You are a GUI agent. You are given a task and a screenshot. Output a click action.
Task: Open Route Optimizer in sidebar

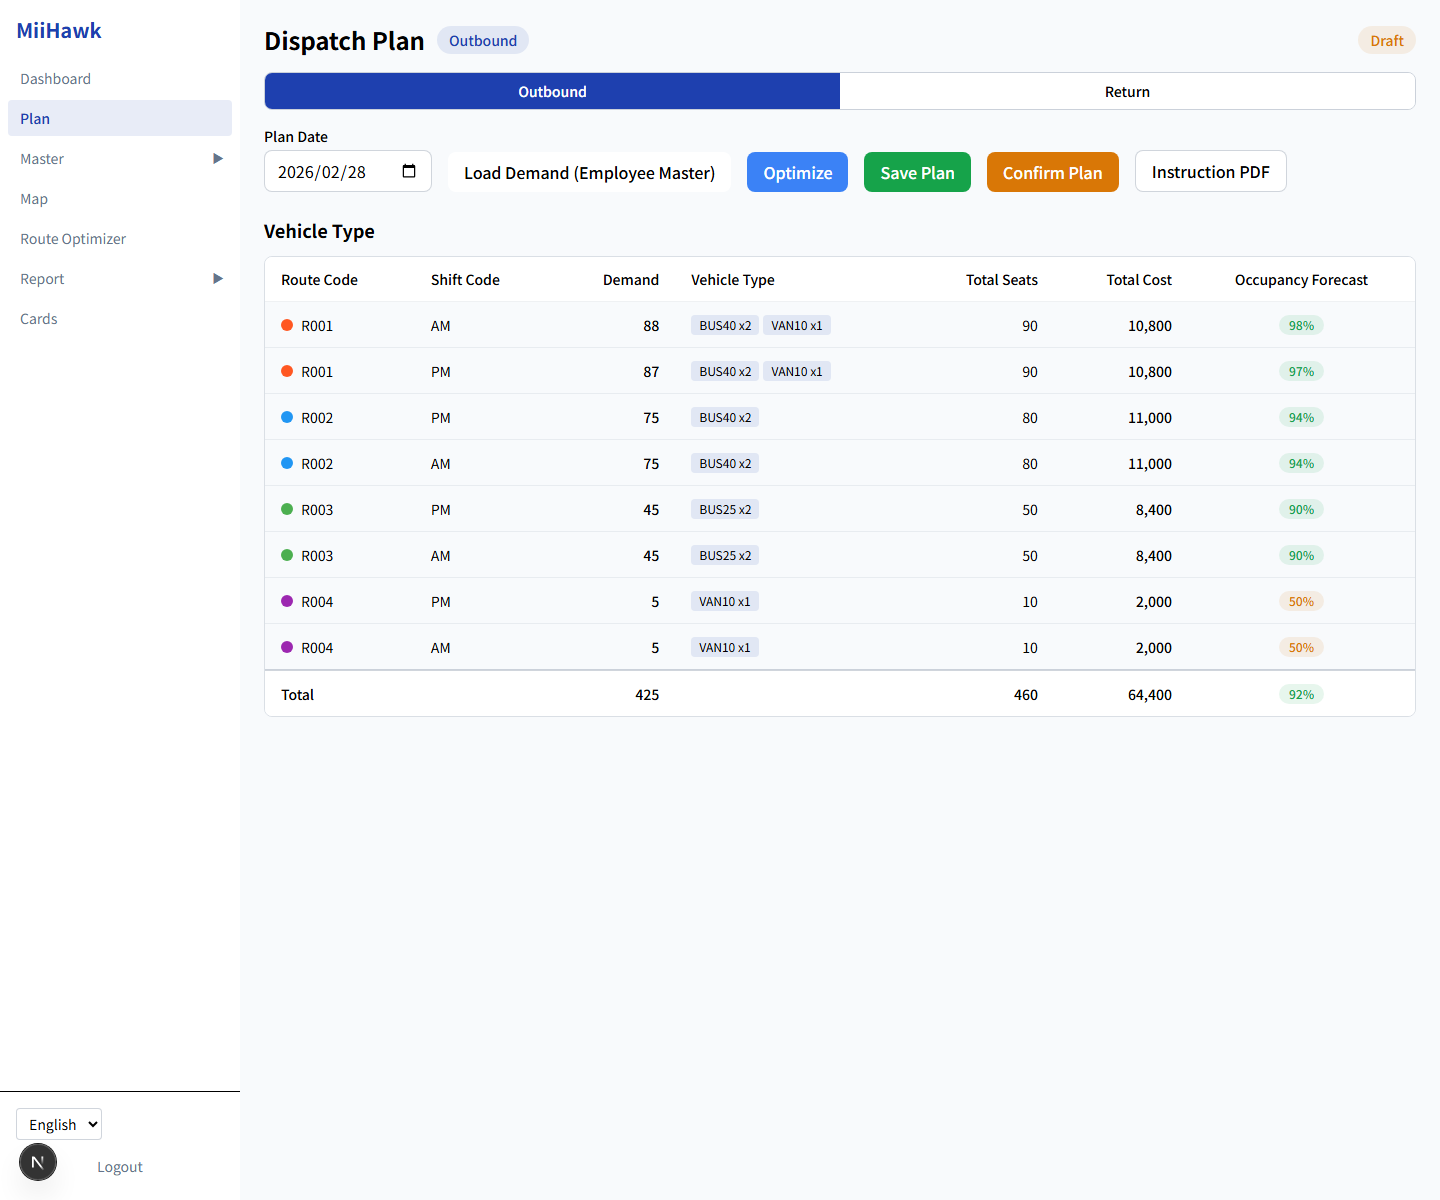click(73, 239)
